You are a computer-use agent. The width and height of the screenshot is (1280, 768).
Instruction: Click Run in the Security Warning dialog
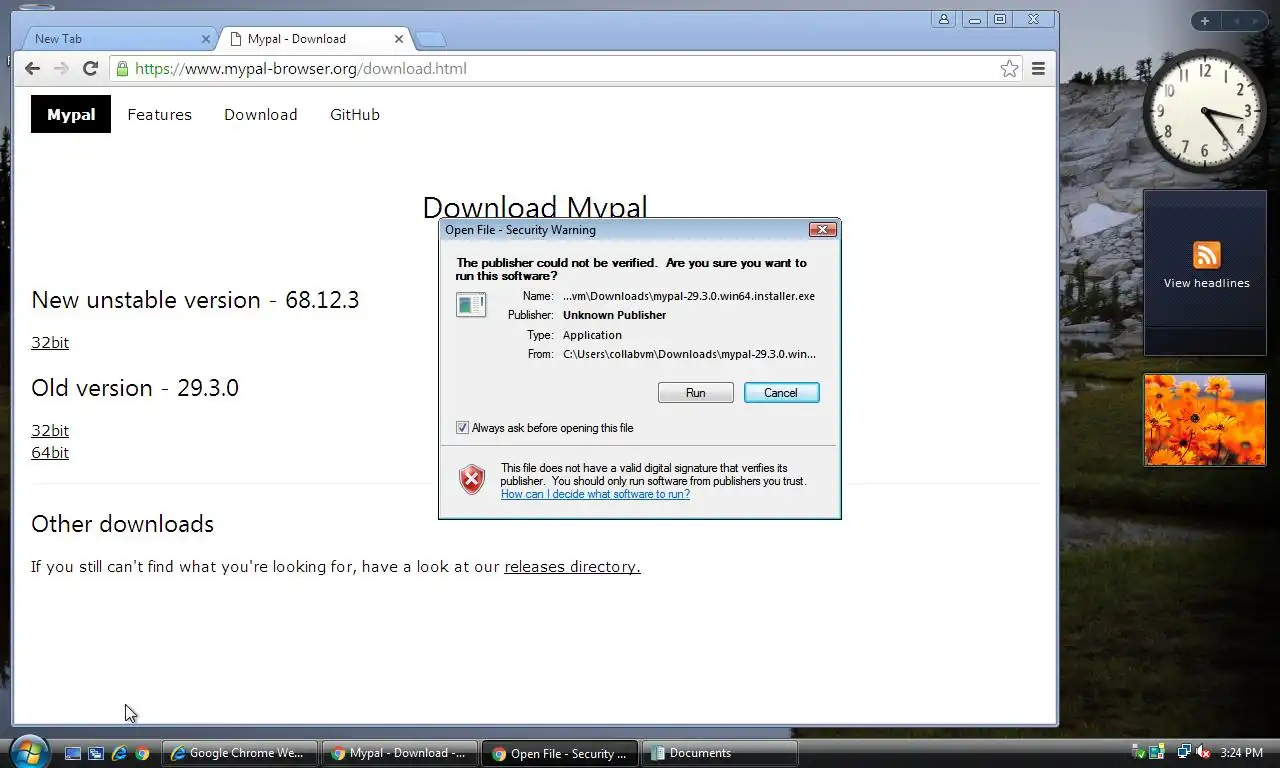point(695,393)
